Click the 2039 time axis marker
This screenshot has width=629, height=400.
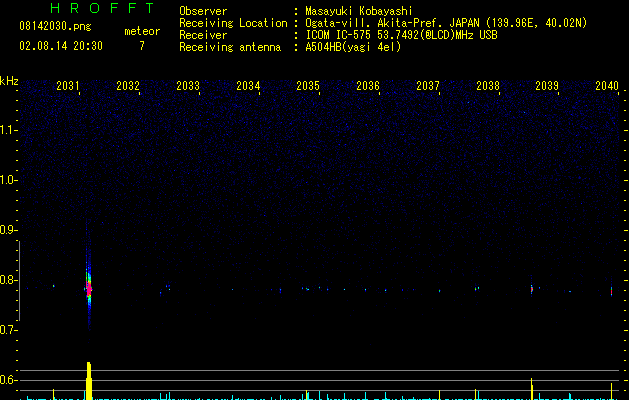pos(547,86)
